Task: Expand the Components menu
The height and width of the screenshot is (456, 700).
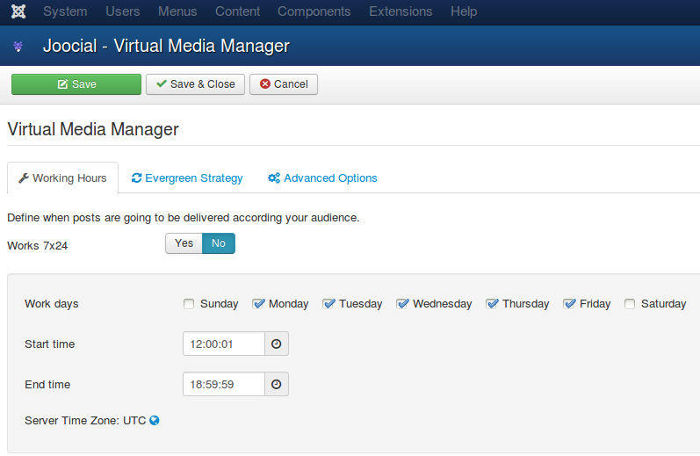Action: coord(314,11)
